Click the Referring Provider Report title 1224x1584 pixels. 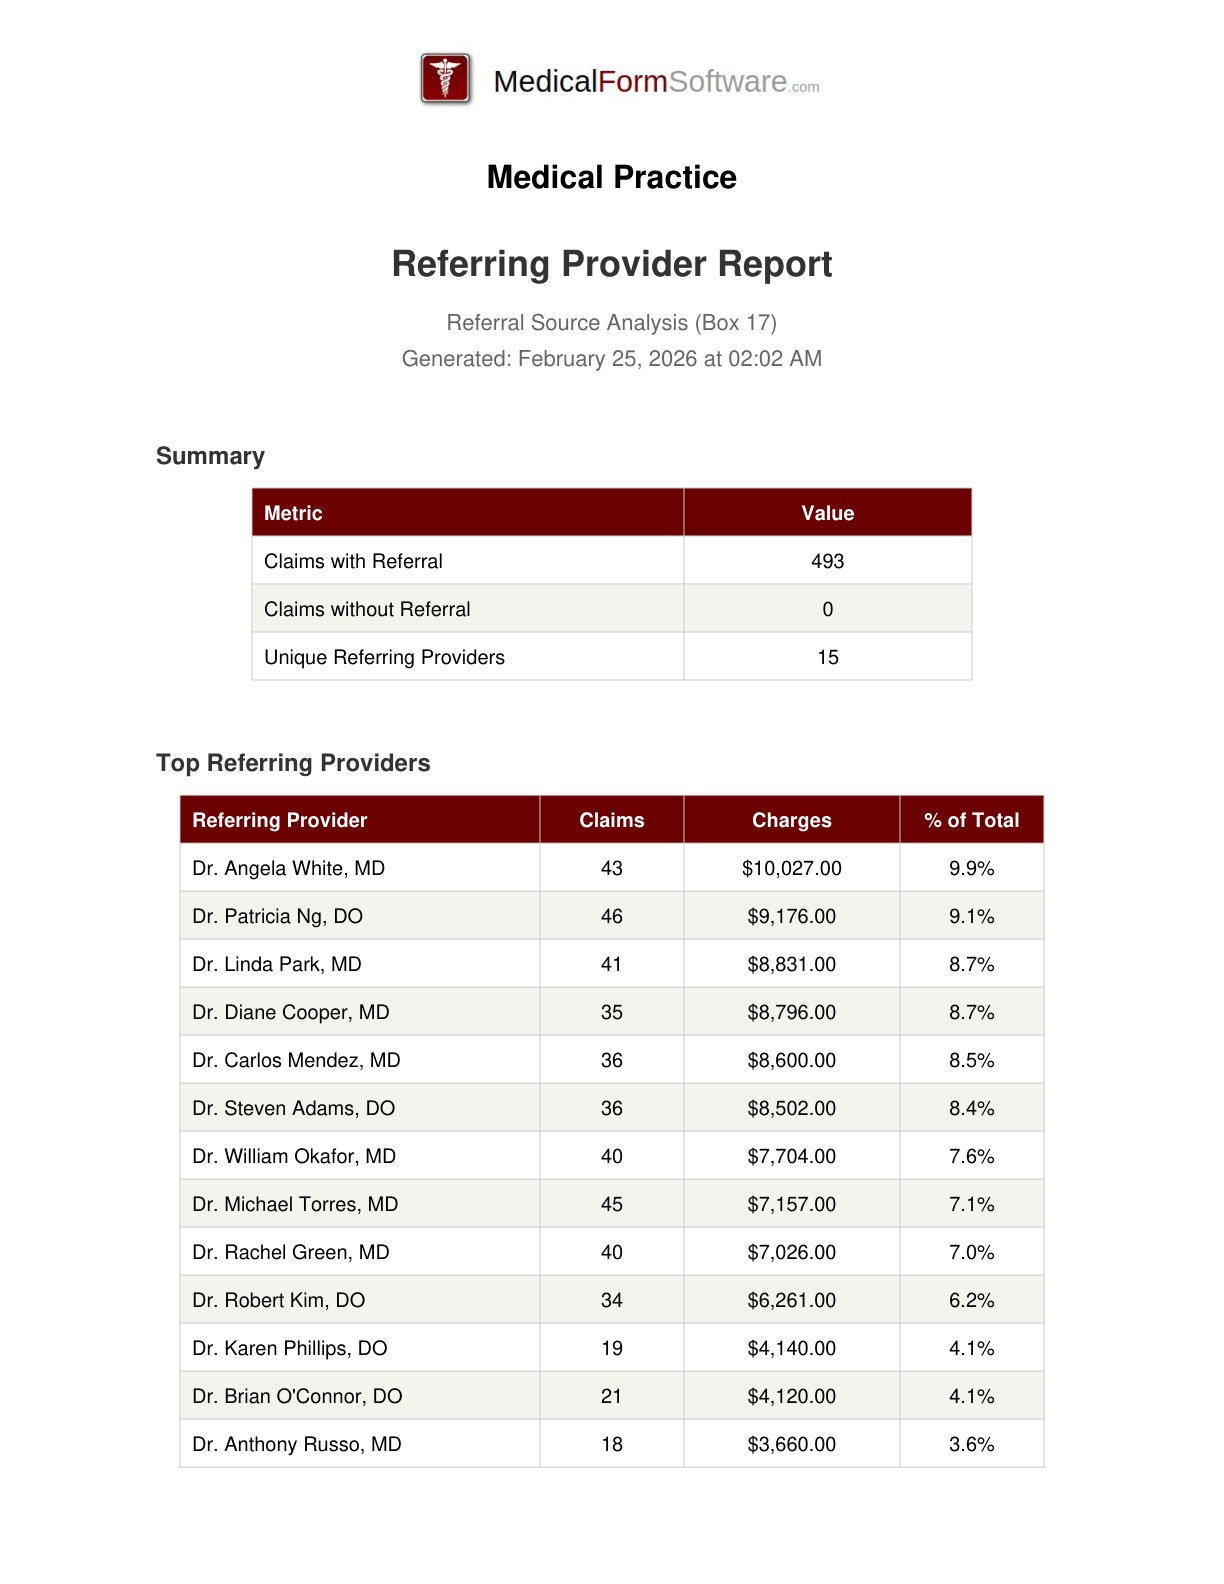[x=611, y=264]
